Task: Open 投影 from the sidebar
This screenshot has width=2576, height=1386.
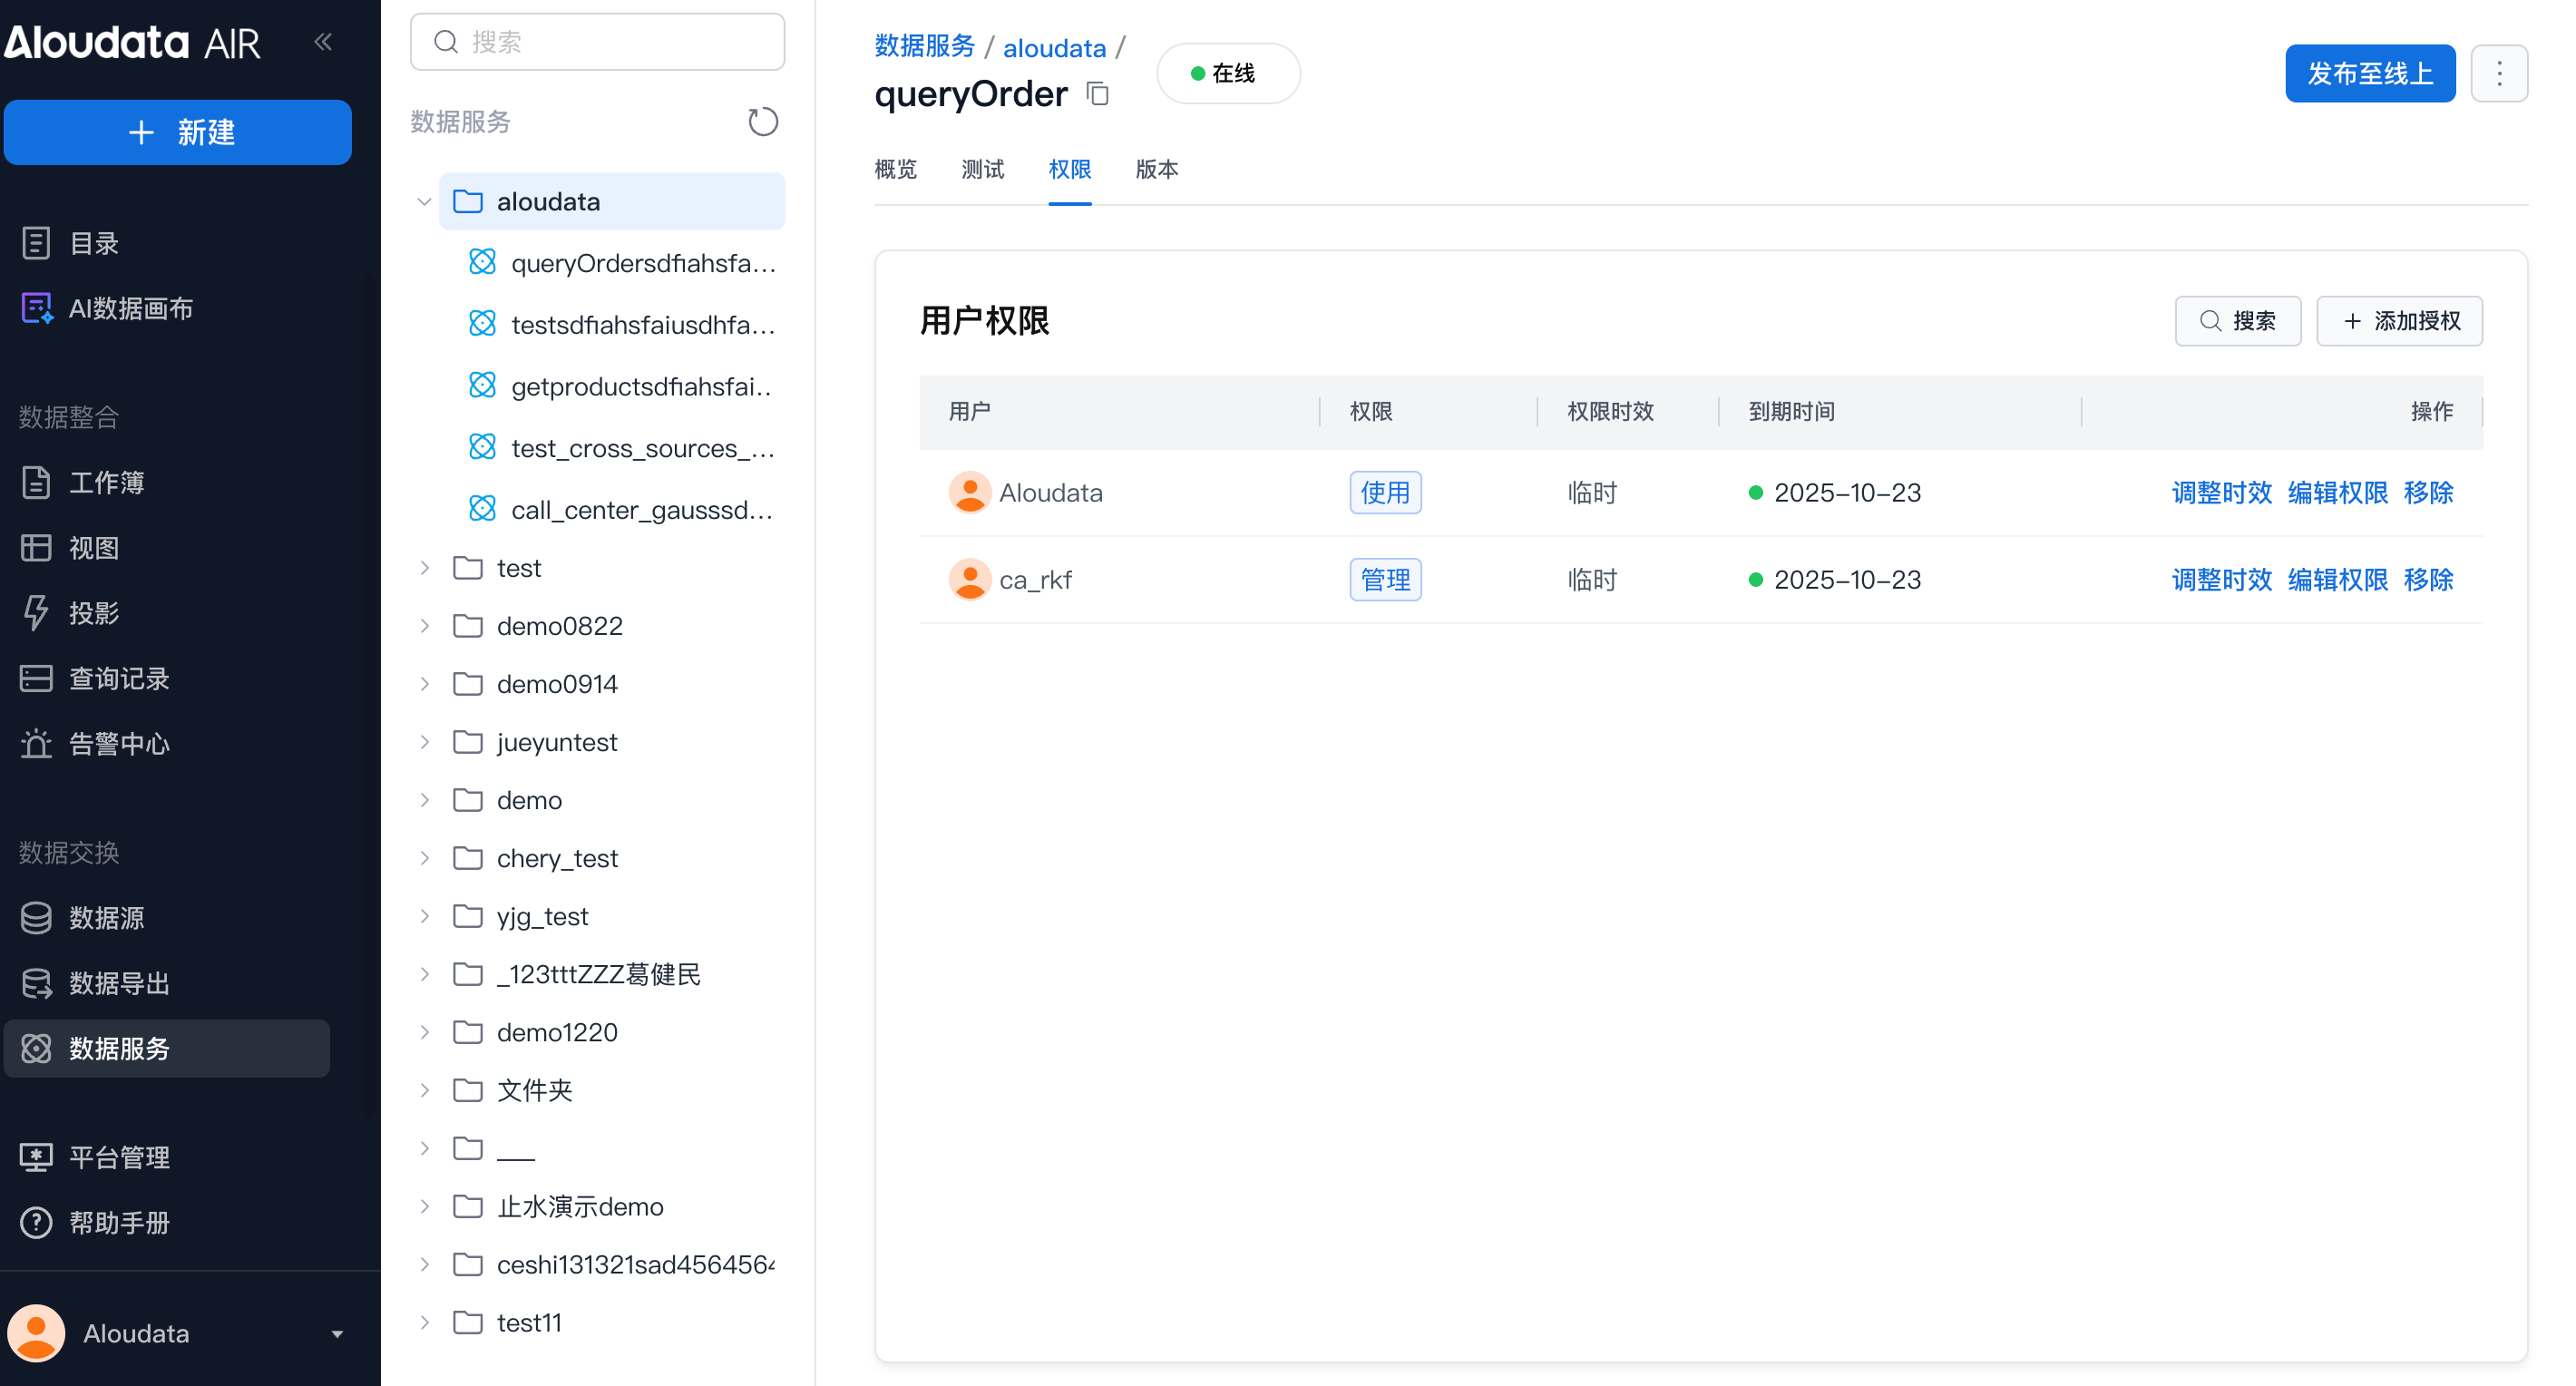Action: [x=94, y=613]
